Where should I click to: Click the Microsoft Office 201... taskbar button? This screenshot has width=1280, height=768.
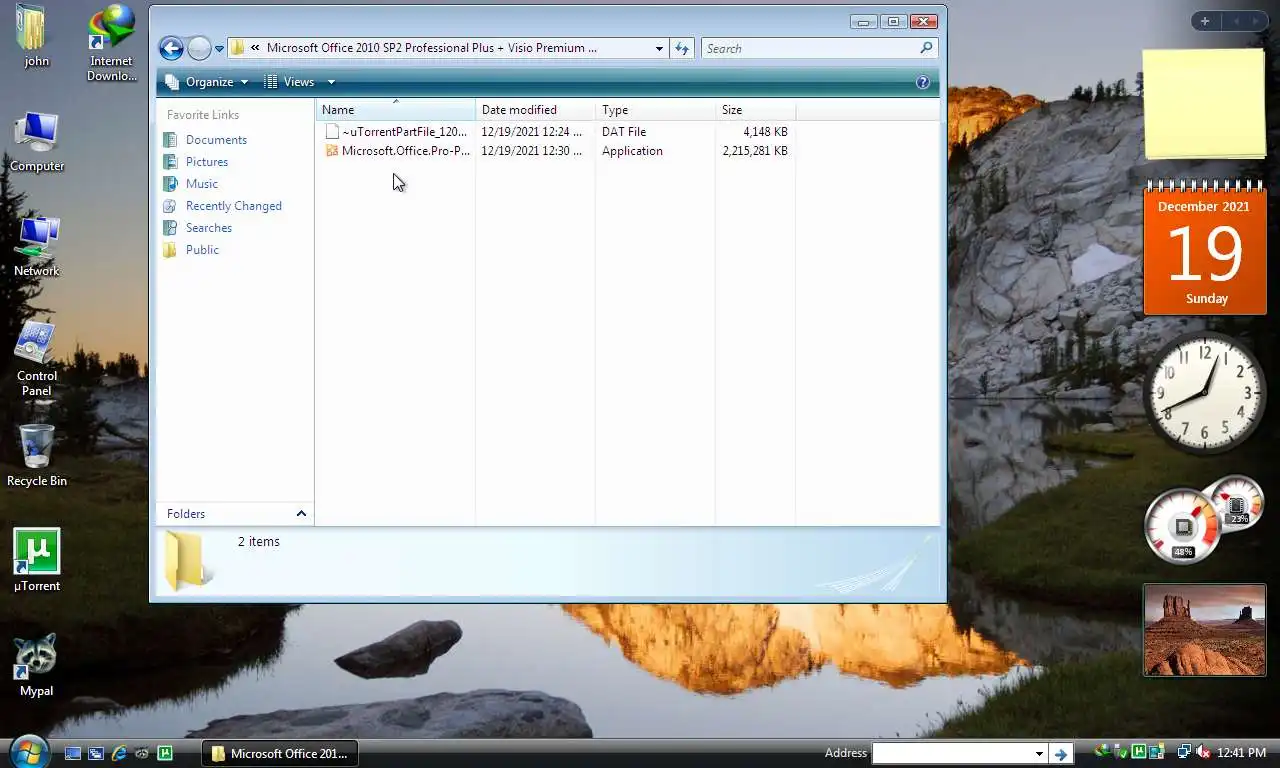(x=281, y=754)
